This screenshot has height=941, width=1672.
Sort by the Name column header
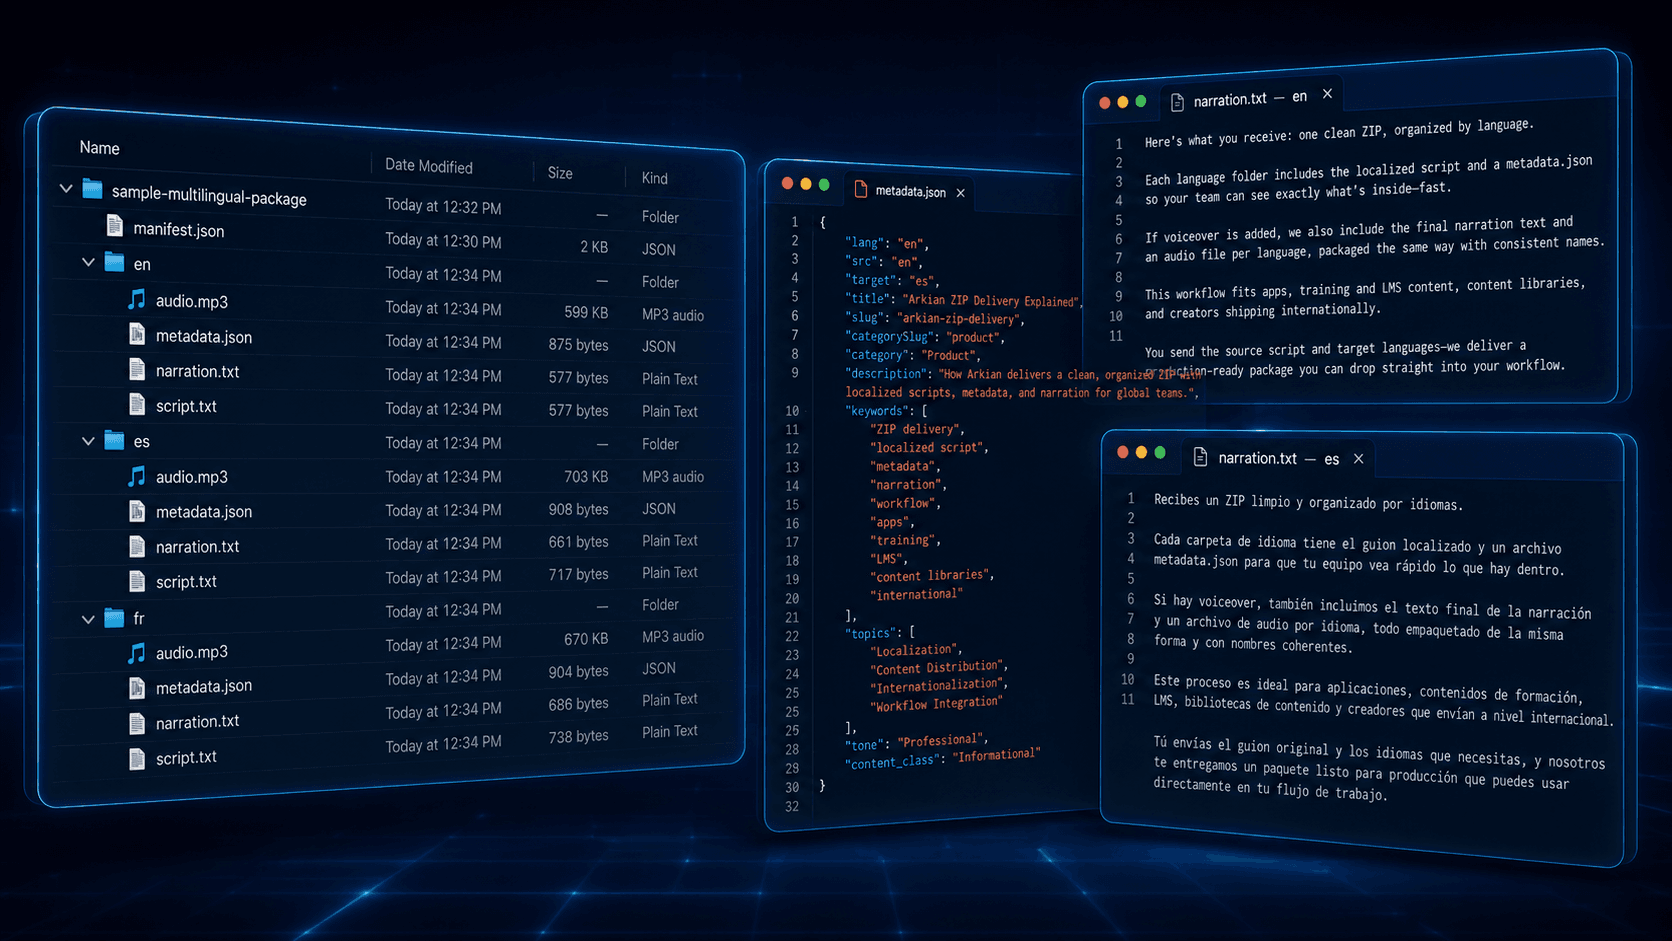coord(99,148)
